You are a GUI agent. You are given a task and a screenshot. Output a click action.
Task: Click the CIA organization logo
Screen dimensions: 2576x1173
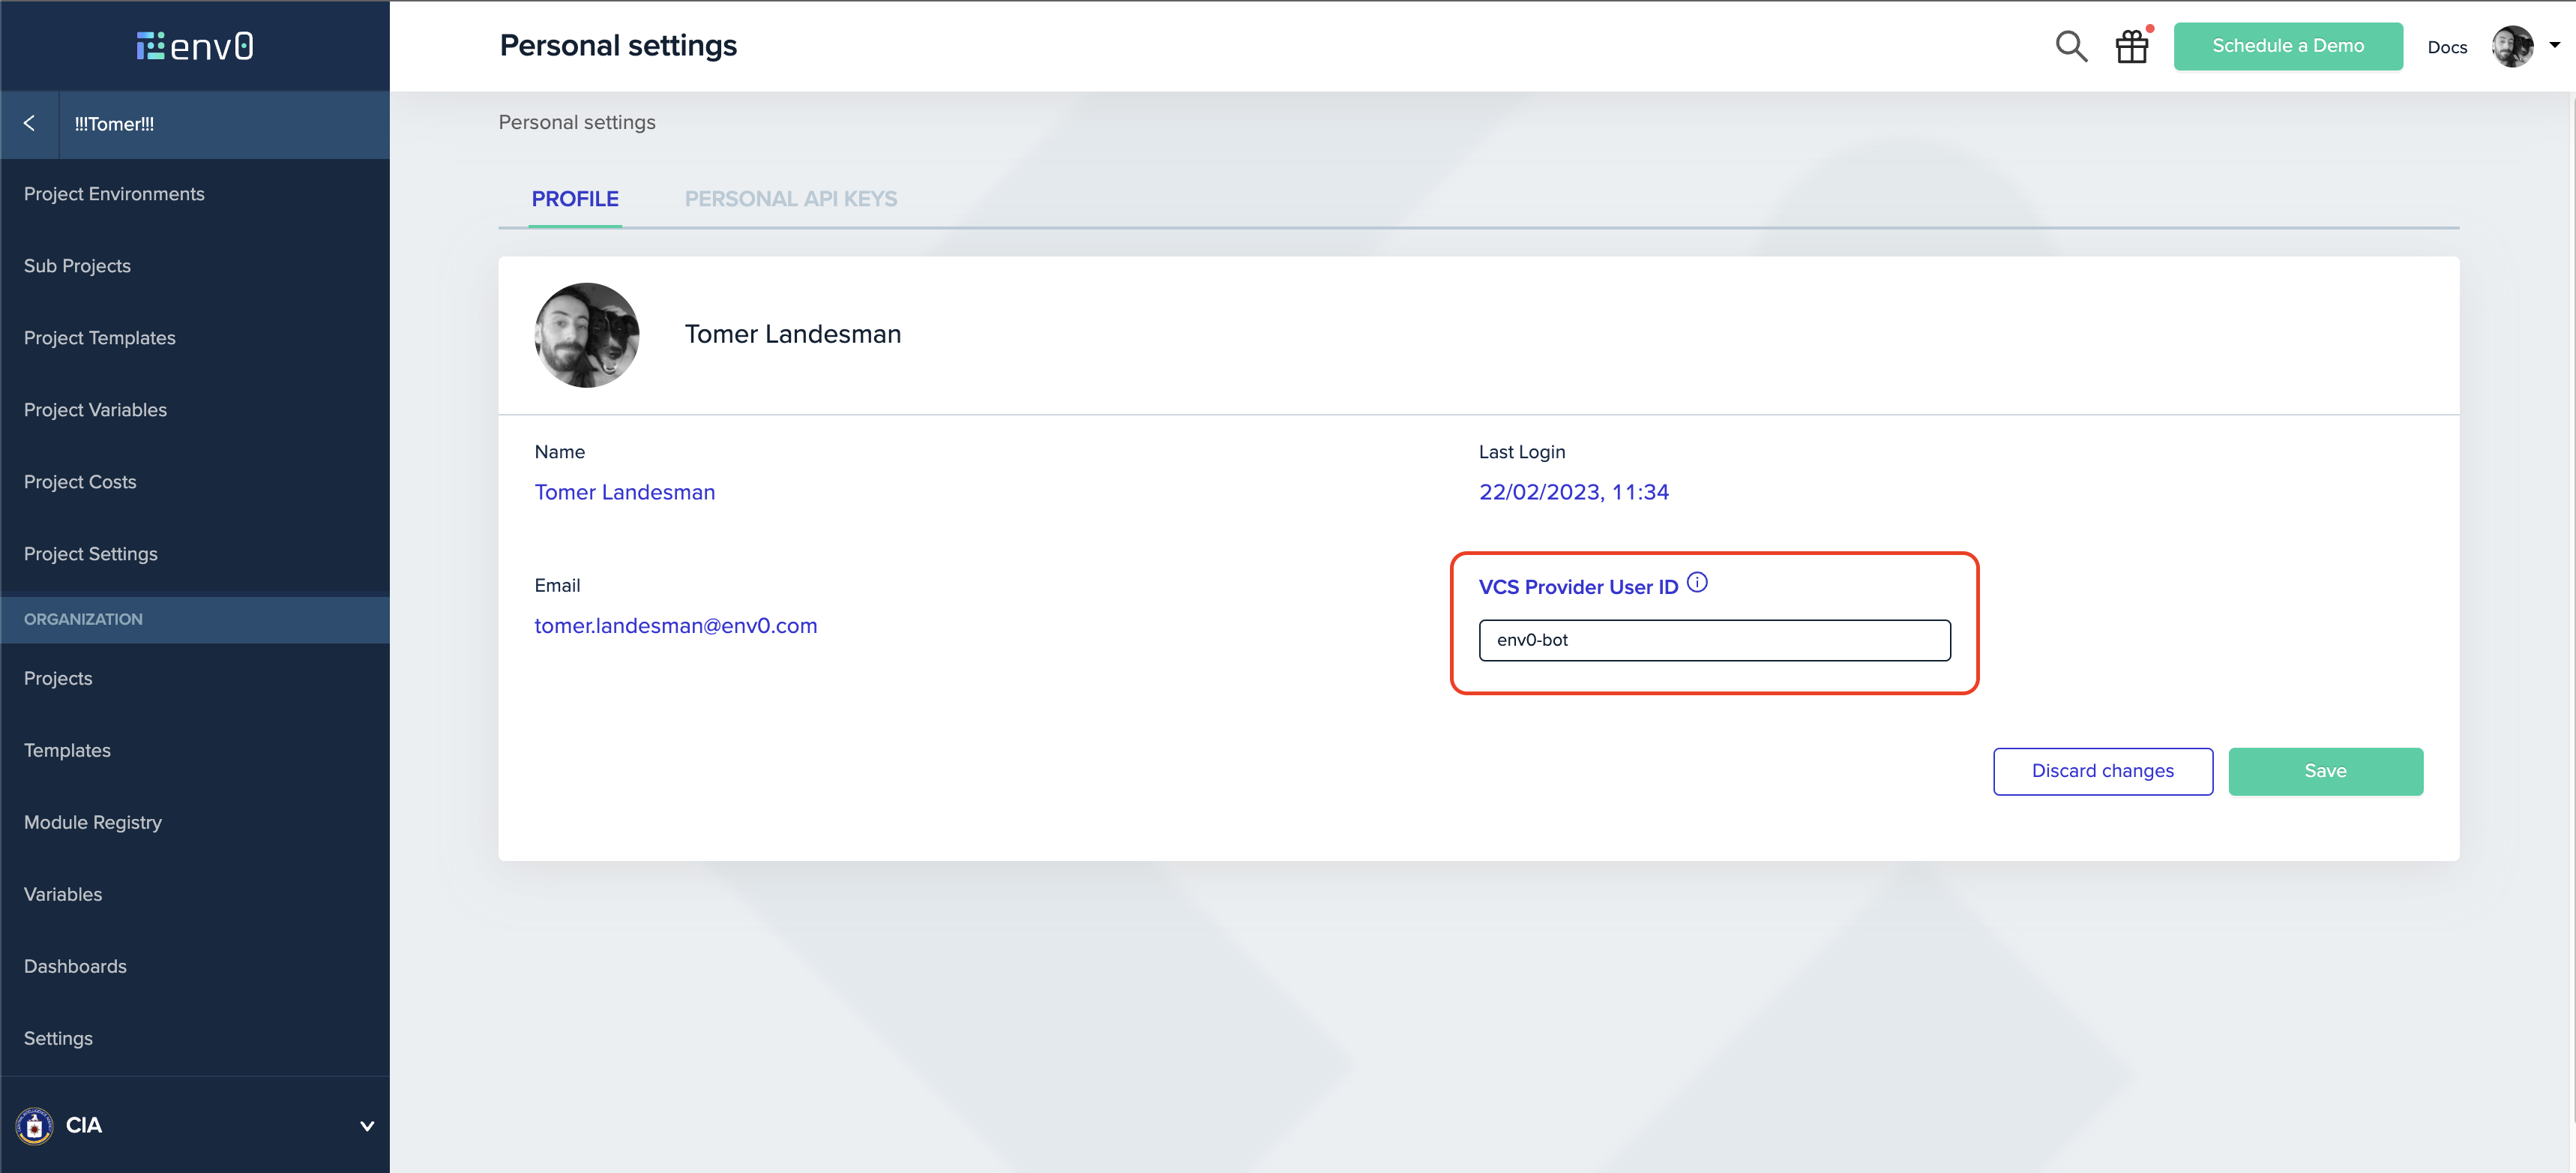35,1125
